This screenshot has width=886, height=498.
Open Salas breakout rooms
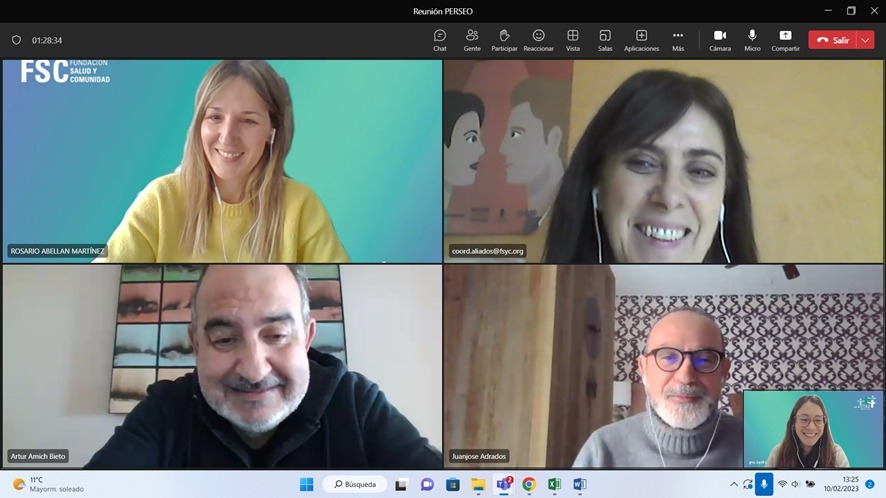coord(605,40)
